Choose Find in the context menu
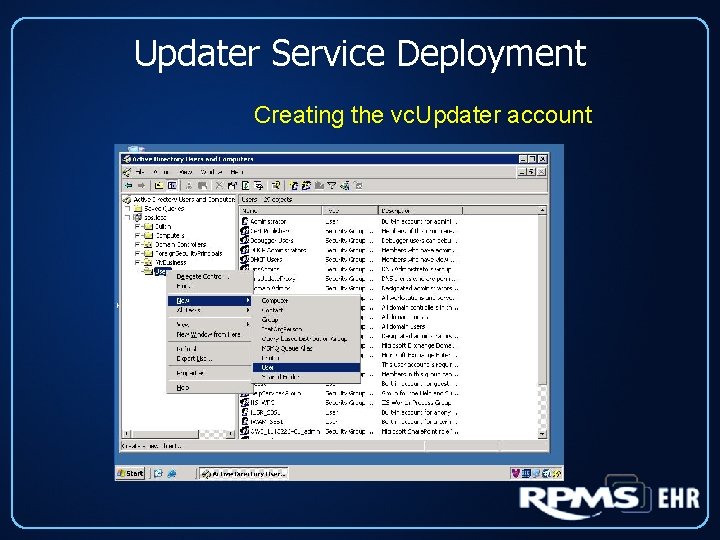 (x=210, y=286)
